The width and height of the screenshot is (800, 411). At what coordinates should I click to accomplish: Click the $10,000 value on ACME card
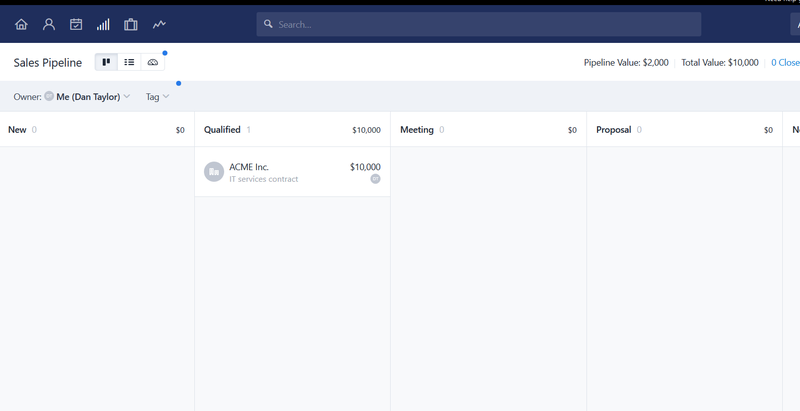[365, 167]
